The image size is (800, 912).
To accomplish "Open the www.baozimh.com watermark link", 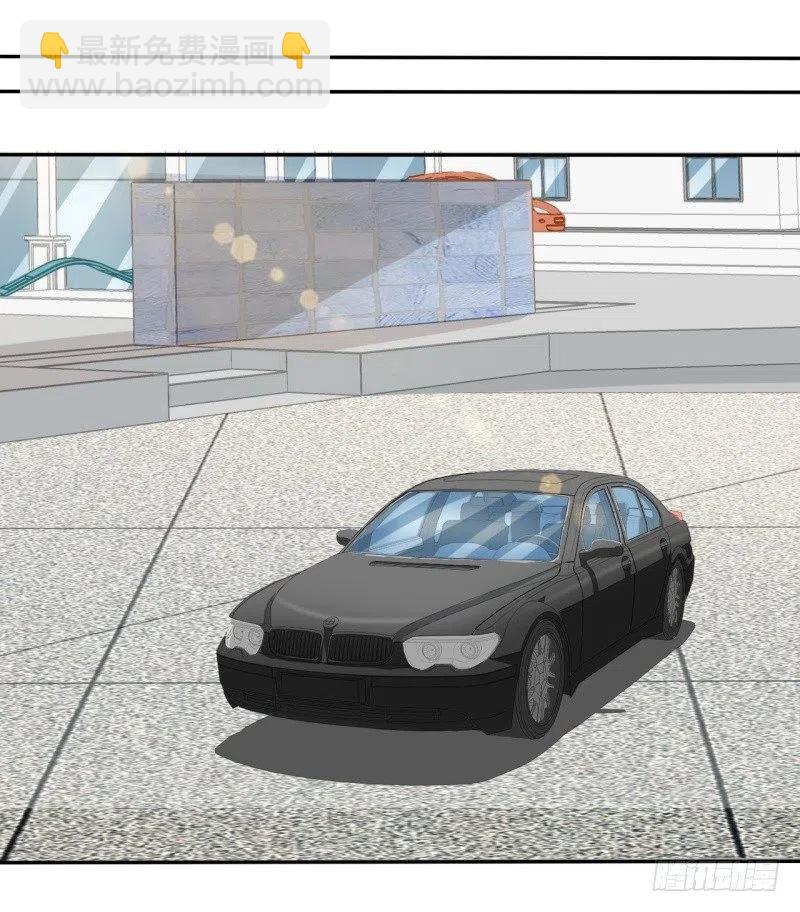I will (x=175, y=86).
